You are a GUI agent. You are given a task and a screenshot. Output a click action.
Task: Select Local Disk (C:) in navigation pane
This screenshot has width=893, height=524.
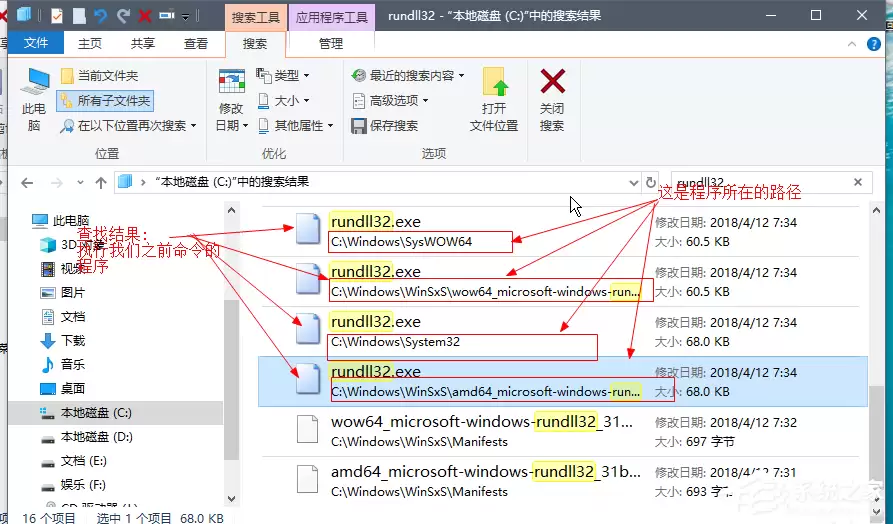coord(116,413)
